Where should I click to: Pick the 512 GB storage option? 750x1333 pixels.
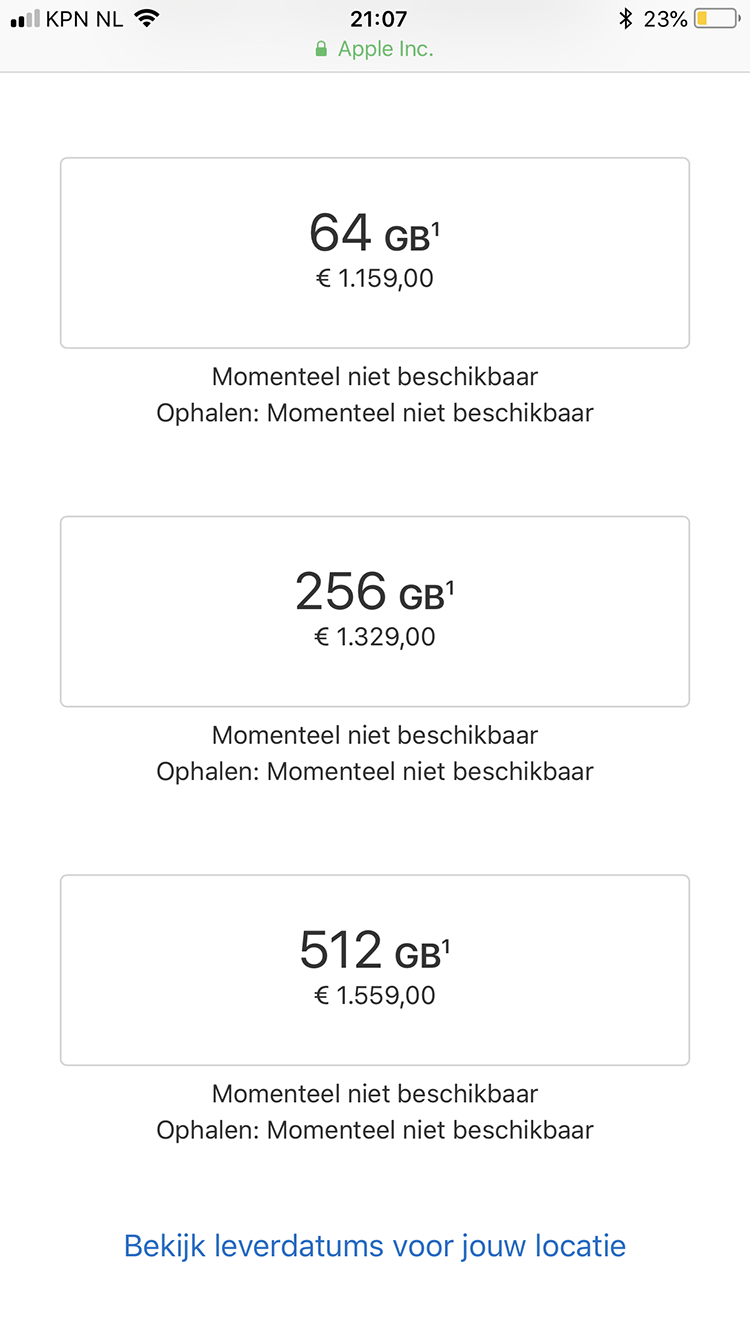coord(375,971)
